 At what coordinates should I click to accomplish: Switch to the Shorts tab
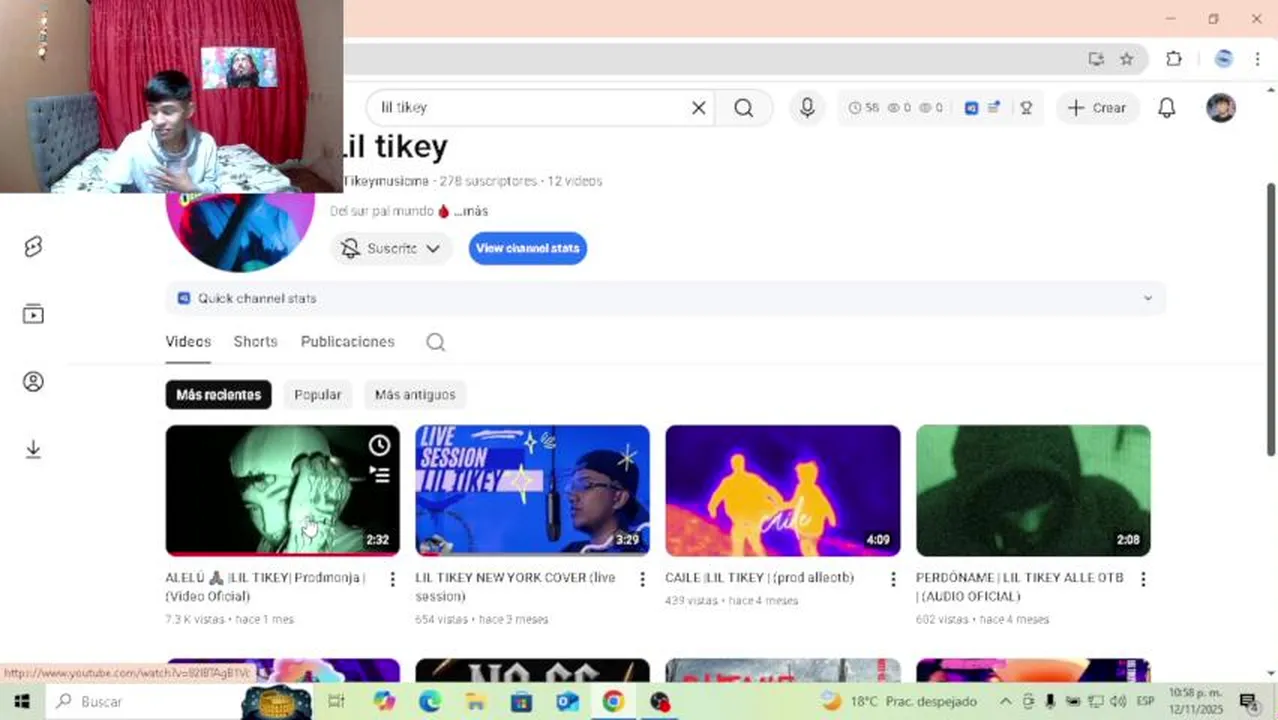255,342
